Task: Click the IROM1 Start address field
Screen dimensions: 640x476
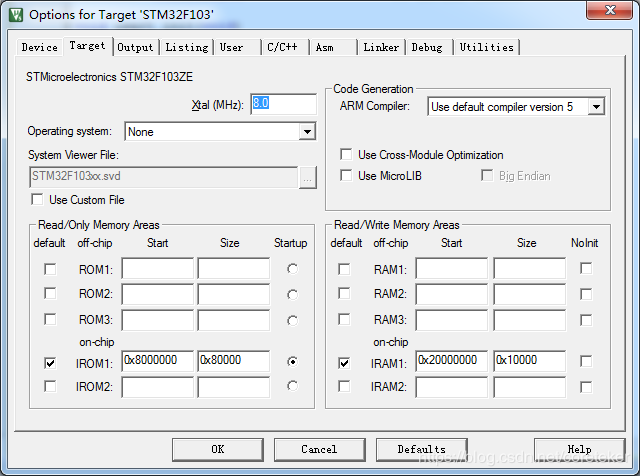Action: pyautogui.click(x=158, y=360)
